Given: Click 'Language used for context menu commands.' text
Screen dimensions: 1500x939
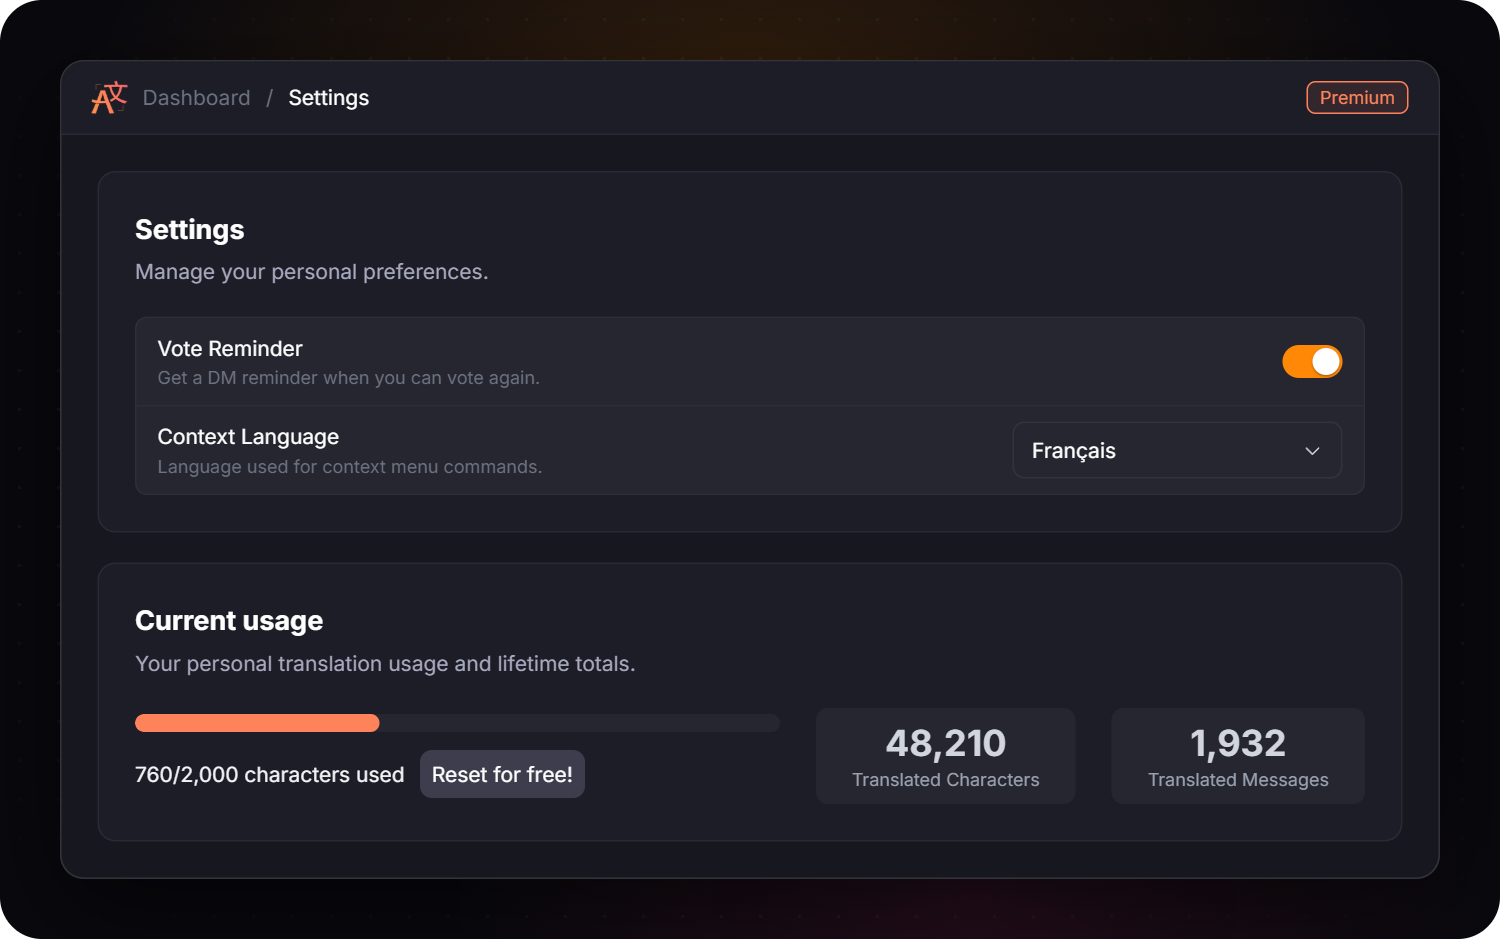Looking at the screenshot, I should (350, 467).
